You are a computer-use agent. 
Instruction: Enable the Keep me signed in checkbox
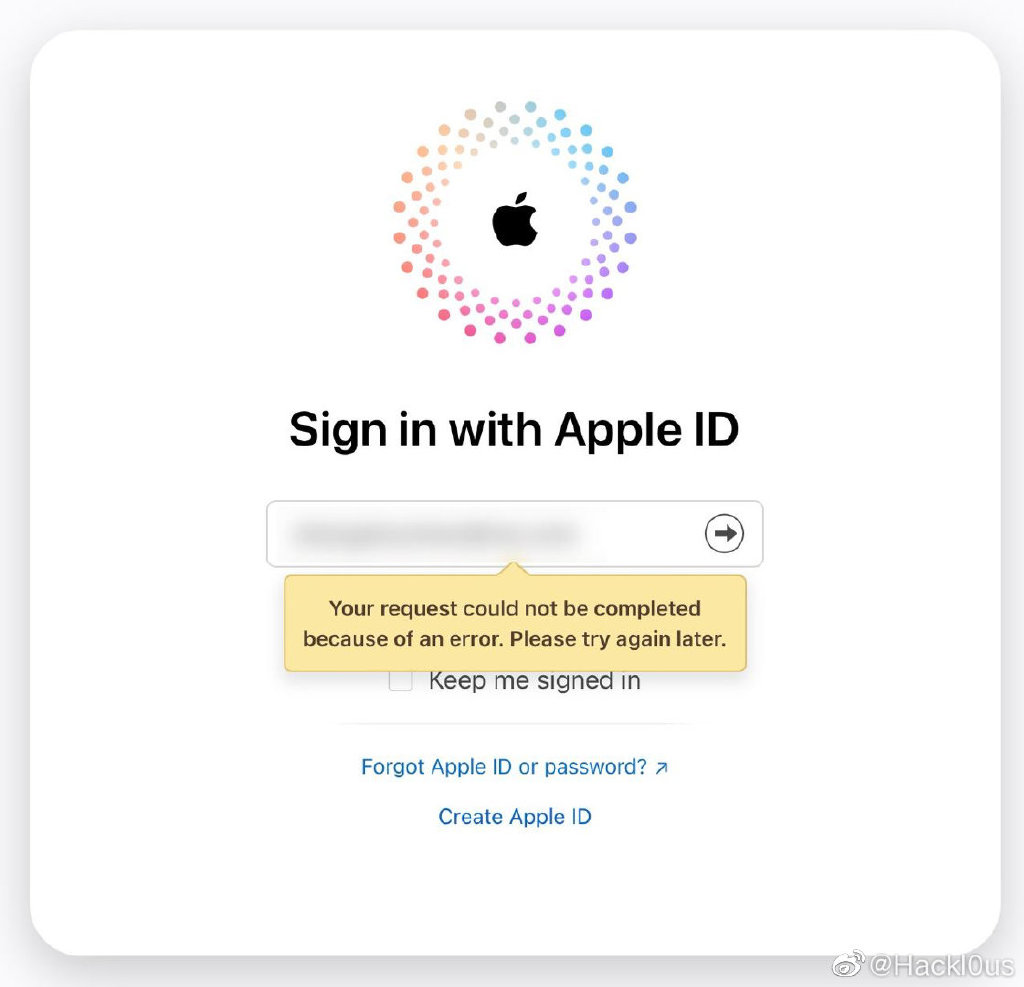coord(400,680)
